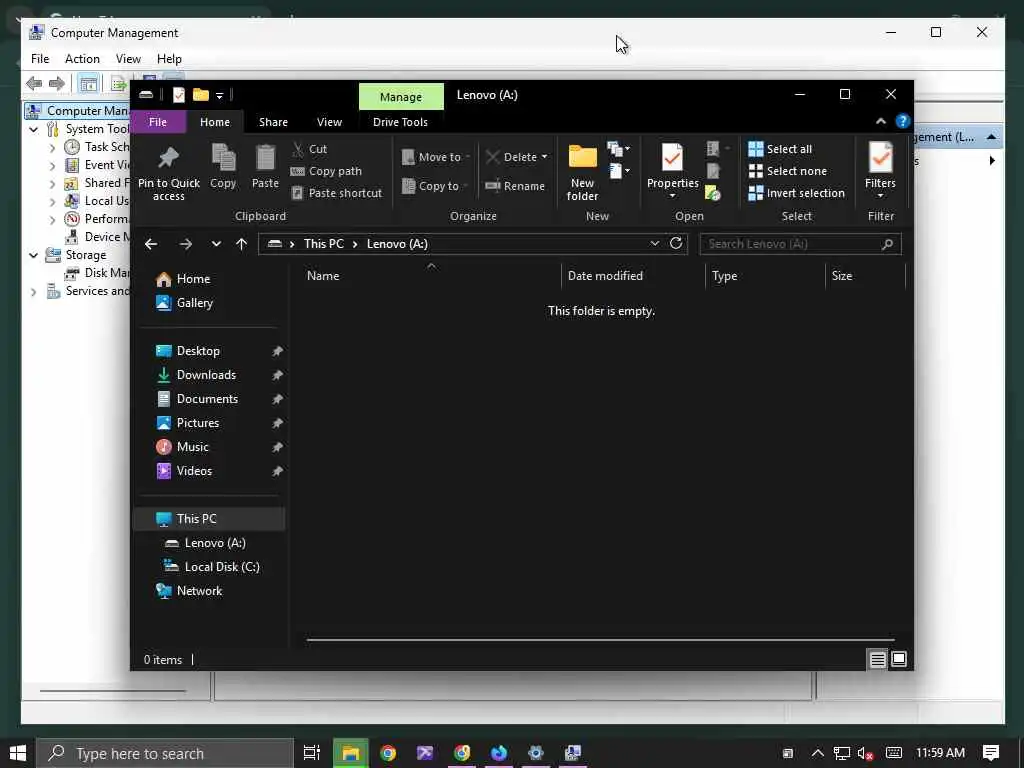Viewport: 1024px width, 768px height.
Task: Expand Services and Applications node
Action: [x=34, y=292]
